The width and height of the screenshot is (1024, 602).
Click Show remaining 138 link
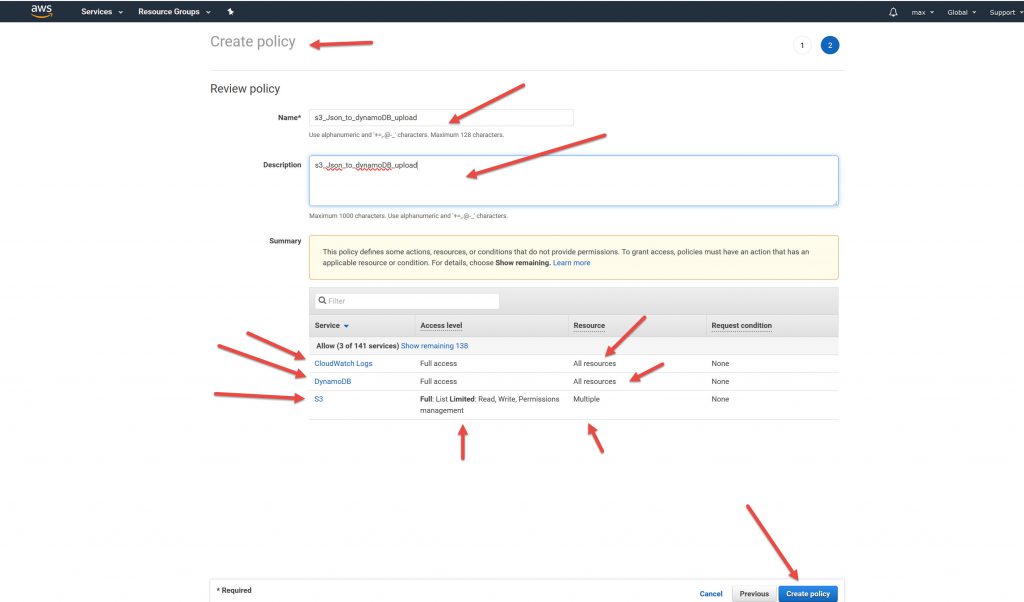(434, 346)
